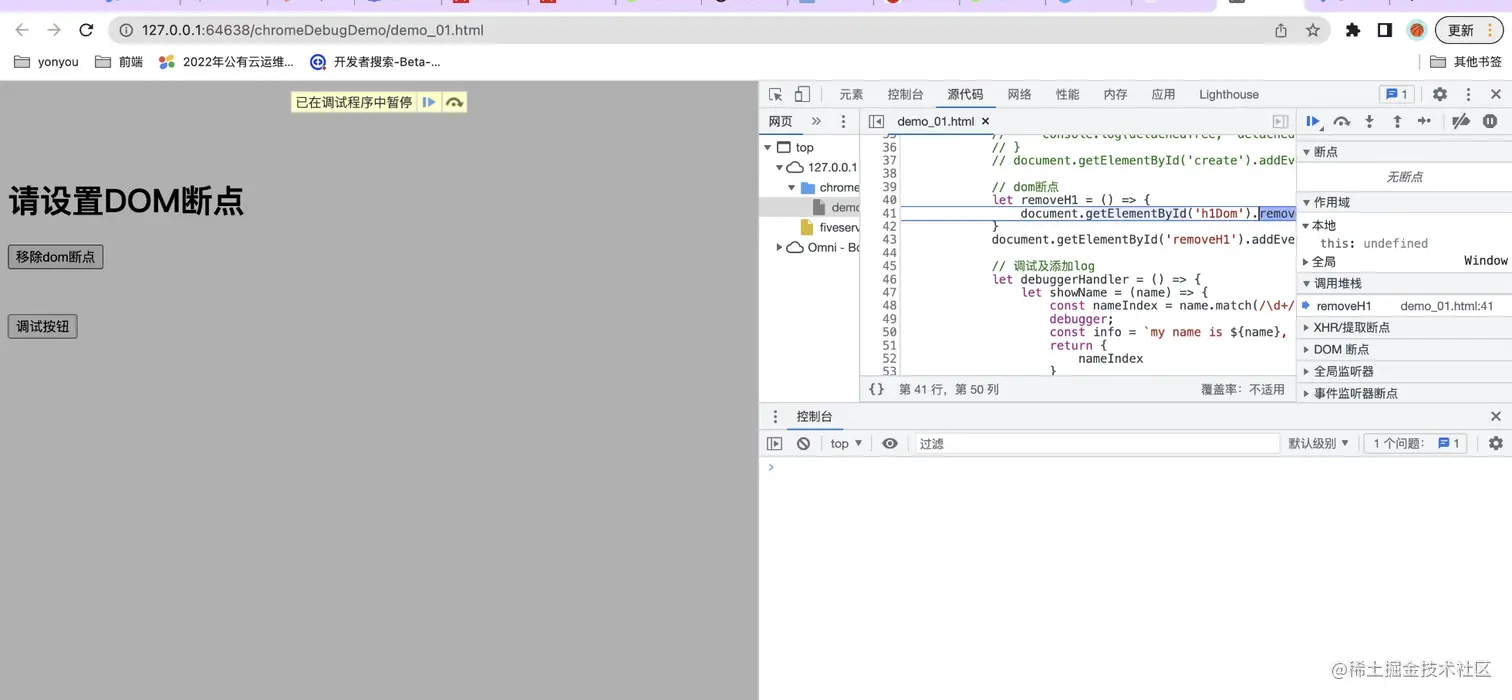Image resolution: width=1512 pixels, height=700 pixels.
Task: Step into next function call
Action: pyautogui.click(x=1369, y=121)
